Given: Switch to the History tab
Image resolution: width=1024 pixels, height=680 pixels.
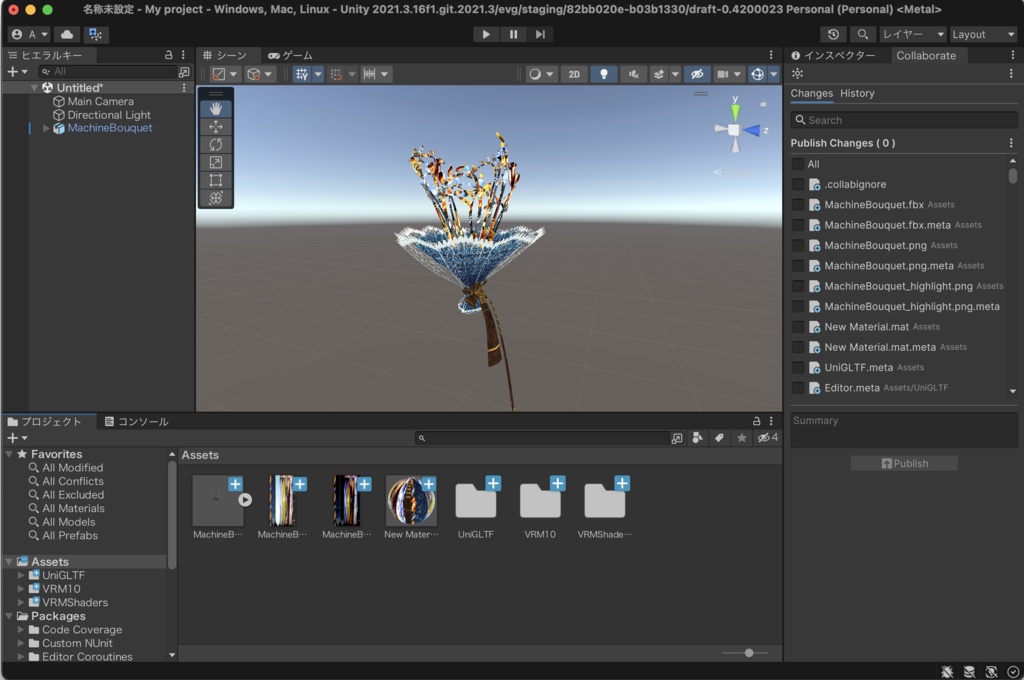Looking at the screenshot, I should 857,93.
